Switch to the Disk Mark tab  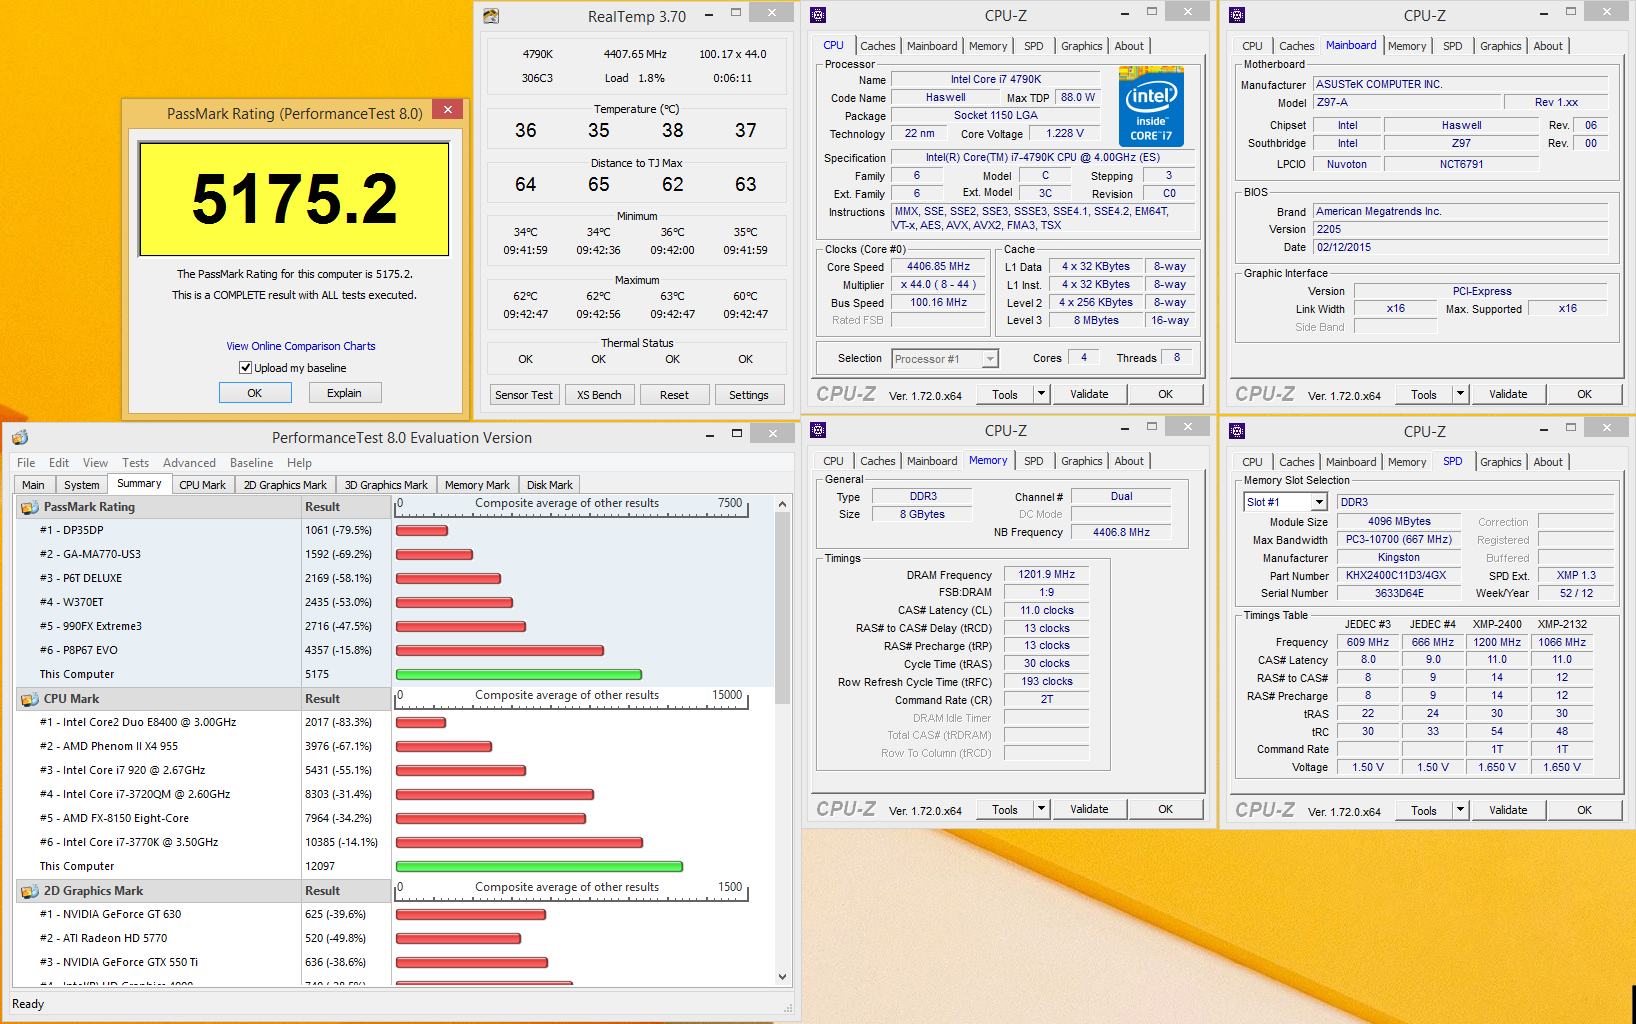(x=549, y=485)
